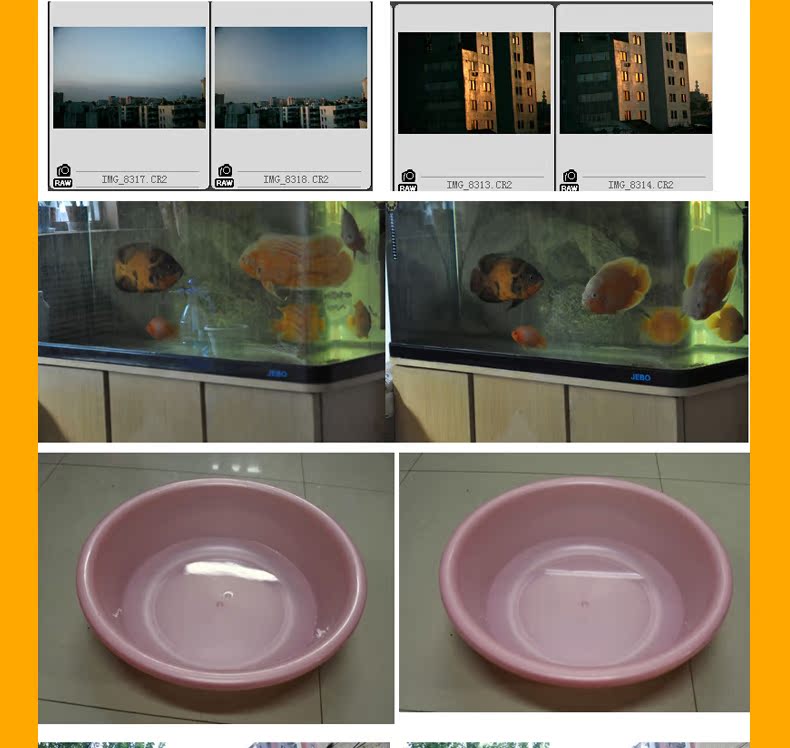View the left pink basin photo with glare
The height and width of the screenshot is (748, 790).
coord(216,588)
